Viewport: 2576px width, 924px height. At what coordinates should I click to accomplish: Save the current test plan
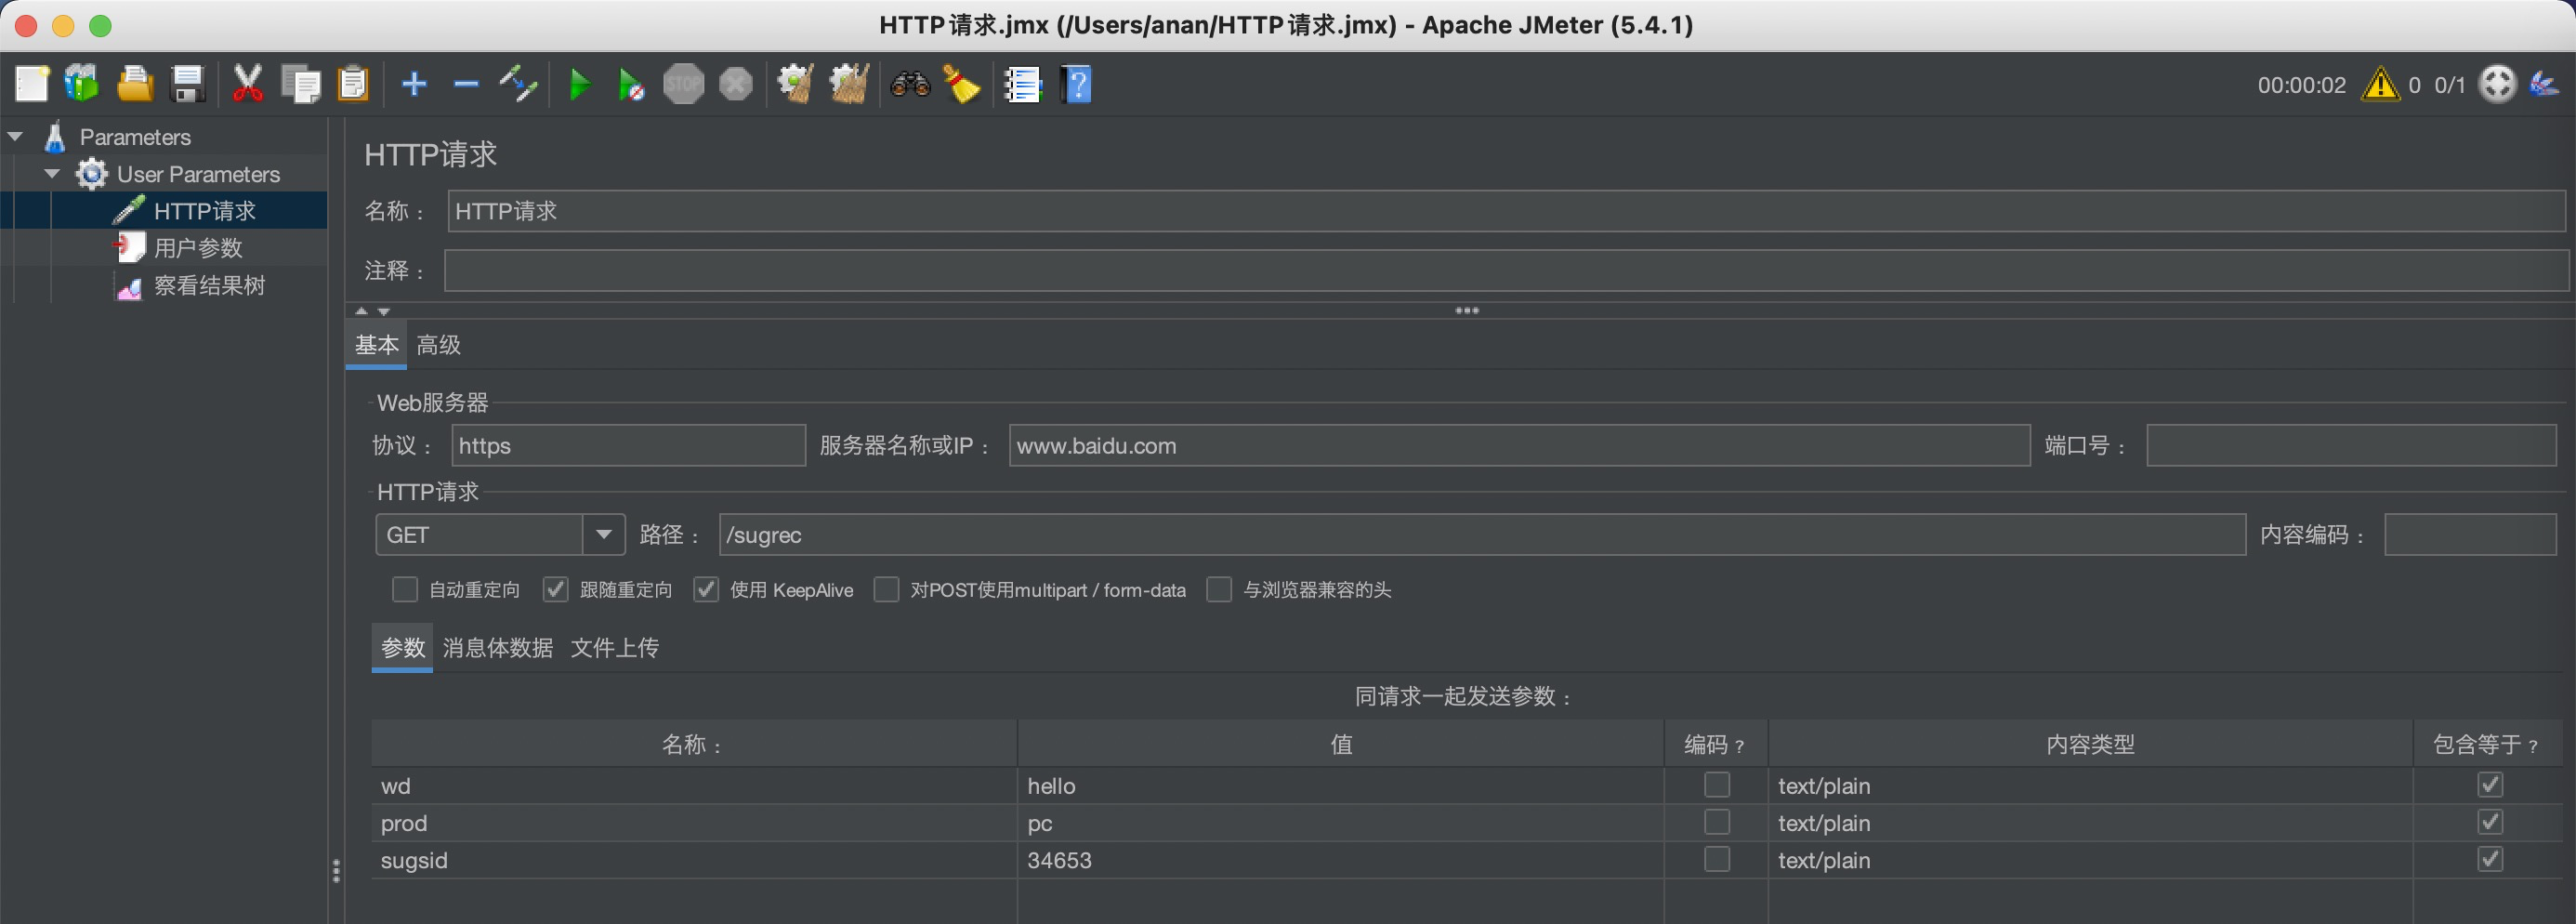188,84
